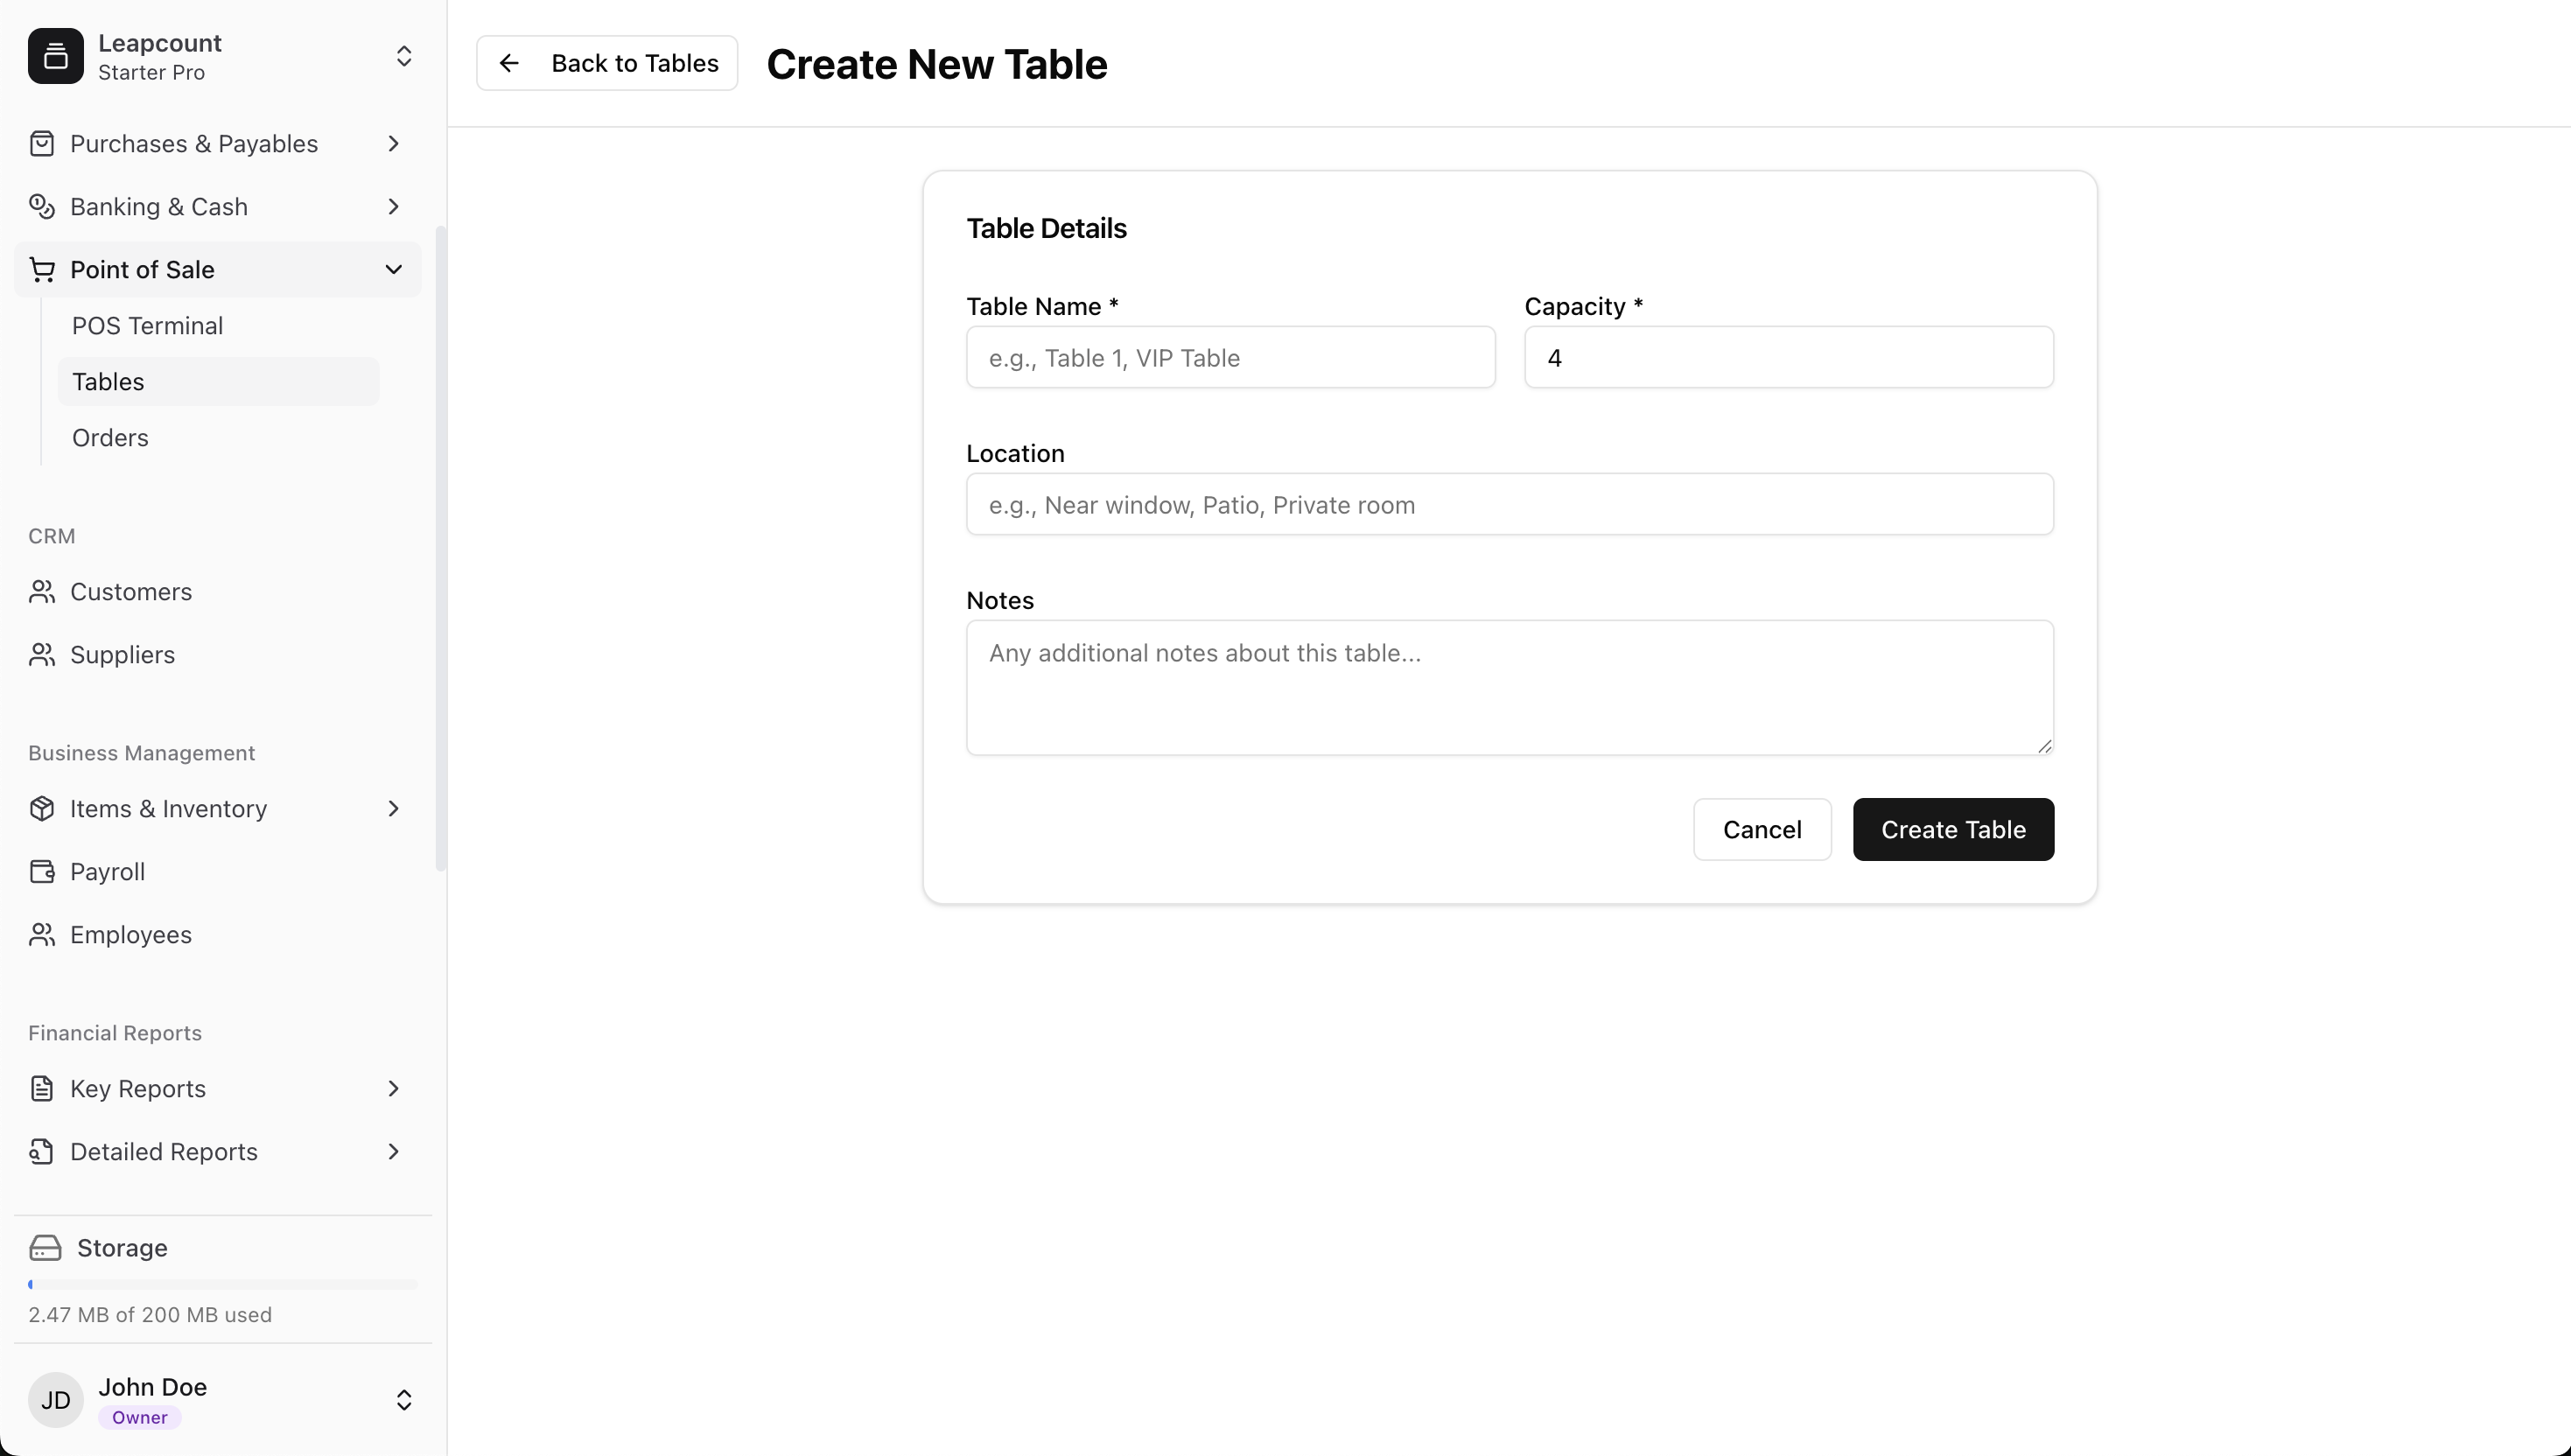Click the '2.47 MB of 200 MB used' text
Screen dimensions: 2571x1456
[x=150, y=1315]
